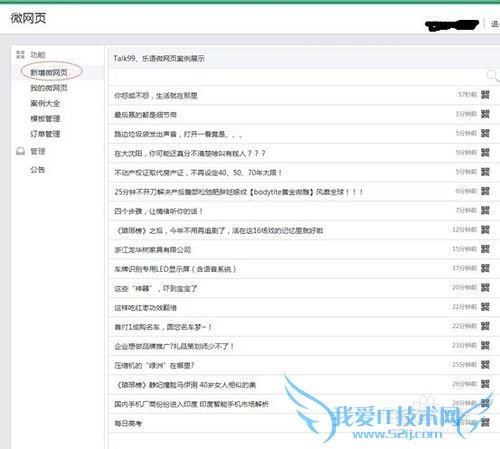
Task: Open article 这样吃红枣功效翻倍
Action: pos(145,308)
